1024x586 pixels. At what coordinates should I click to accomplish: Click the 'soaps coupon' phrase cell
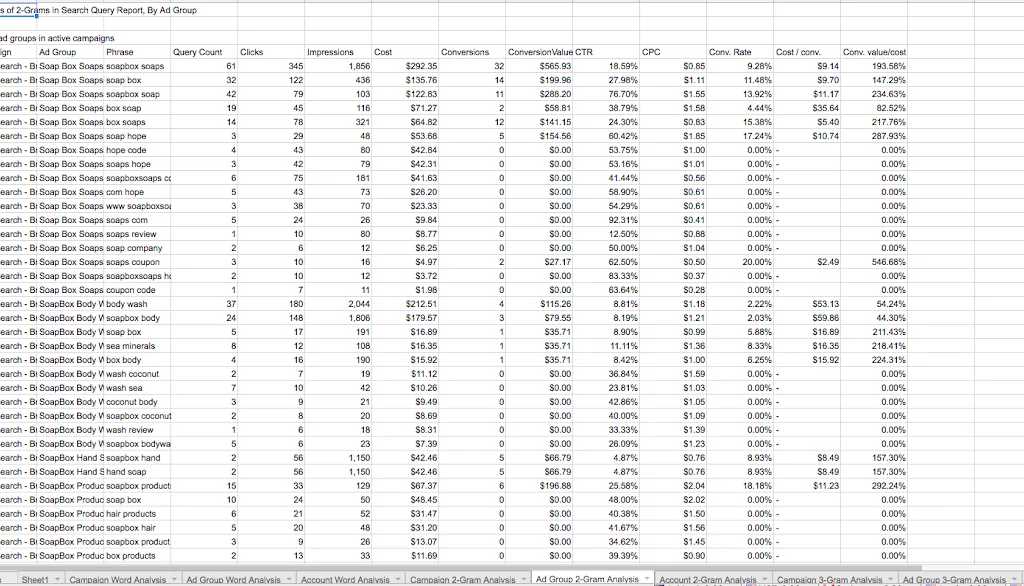(x=137, y=262)
